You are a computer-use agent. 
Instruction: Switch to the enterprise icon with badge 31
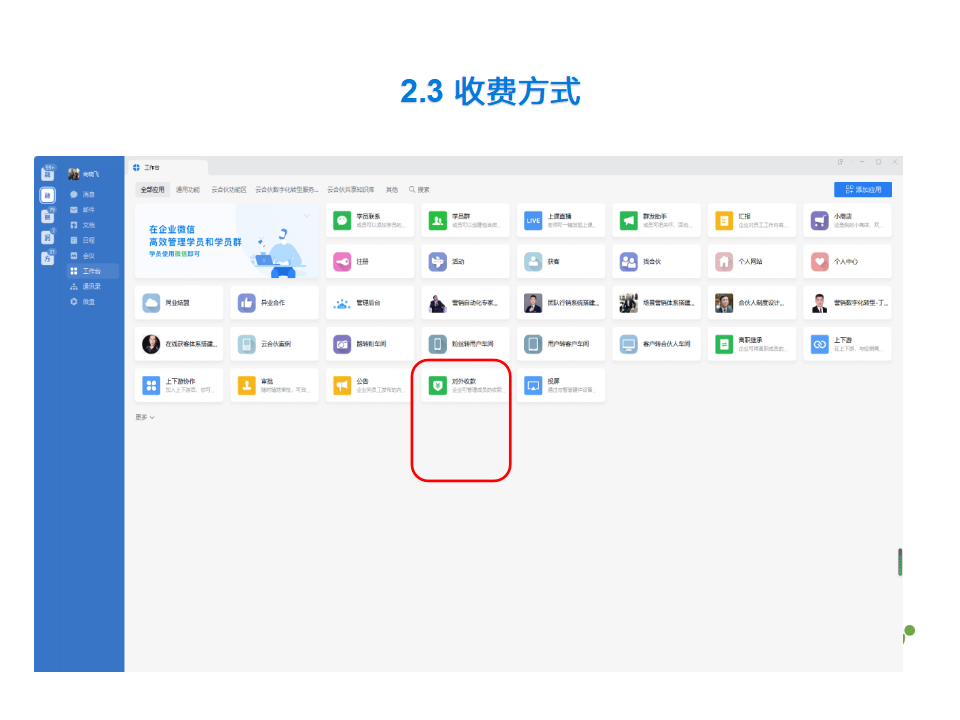(x=48, y=258)
